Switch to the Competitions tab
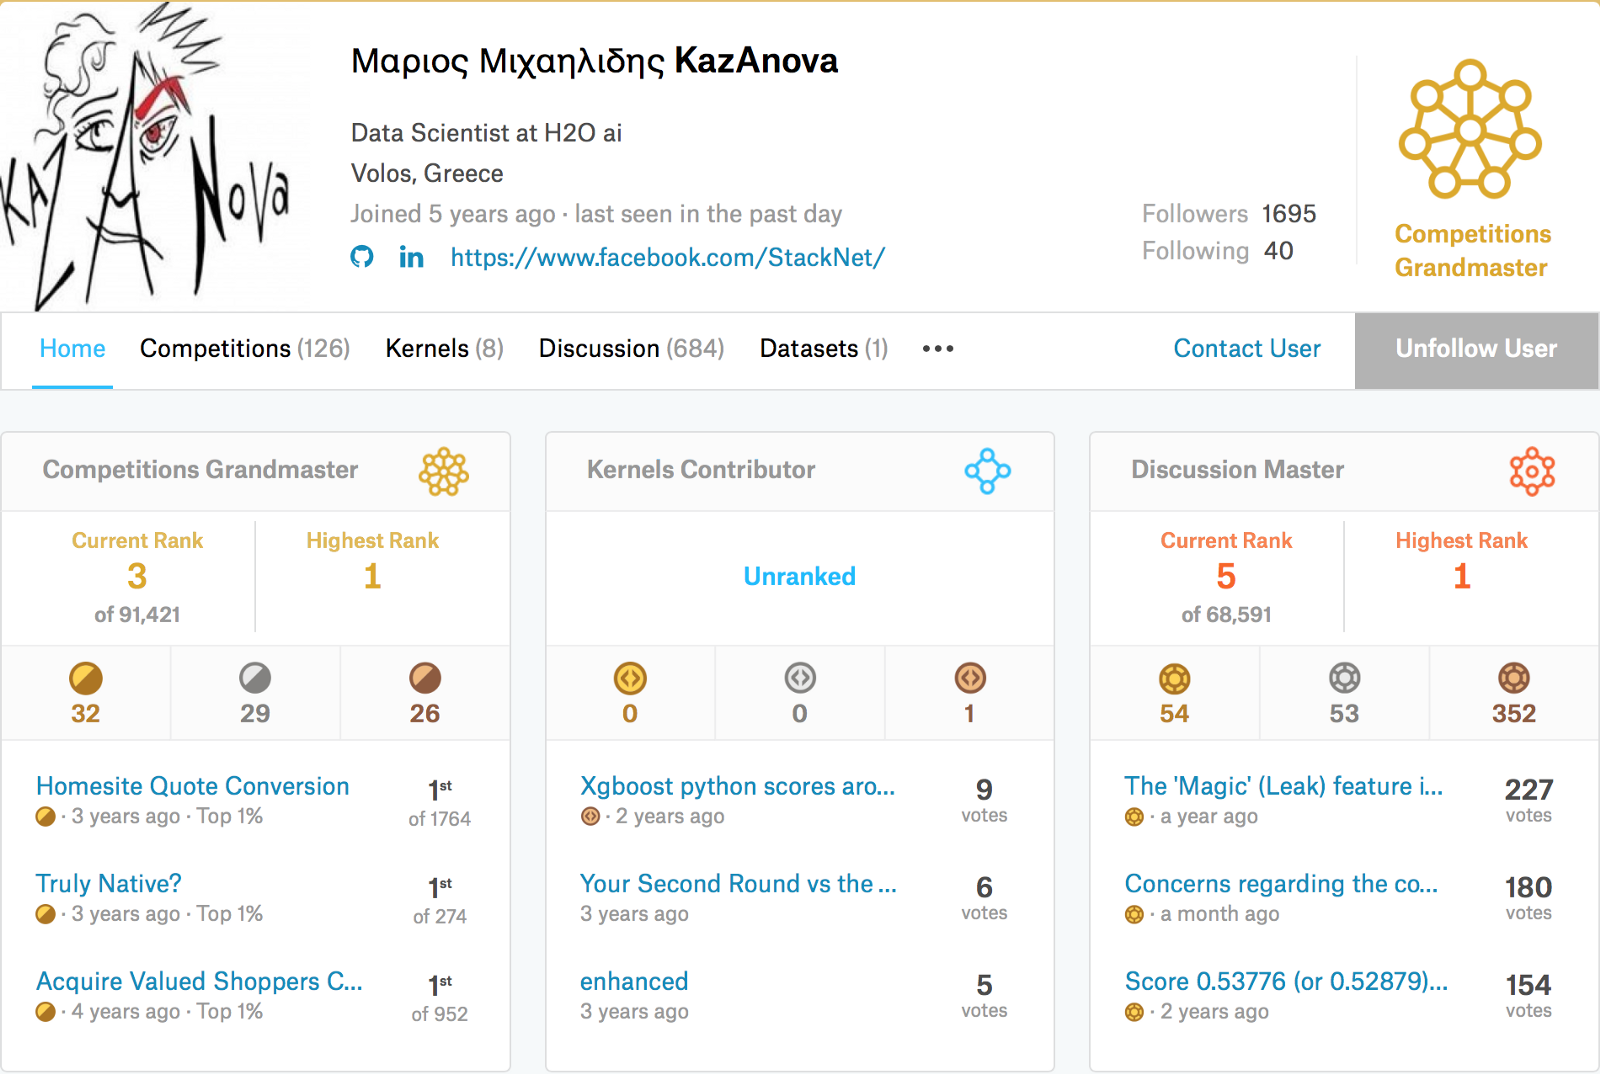Viewport: 1600px width, 1074px height. (x=244, y=349)
